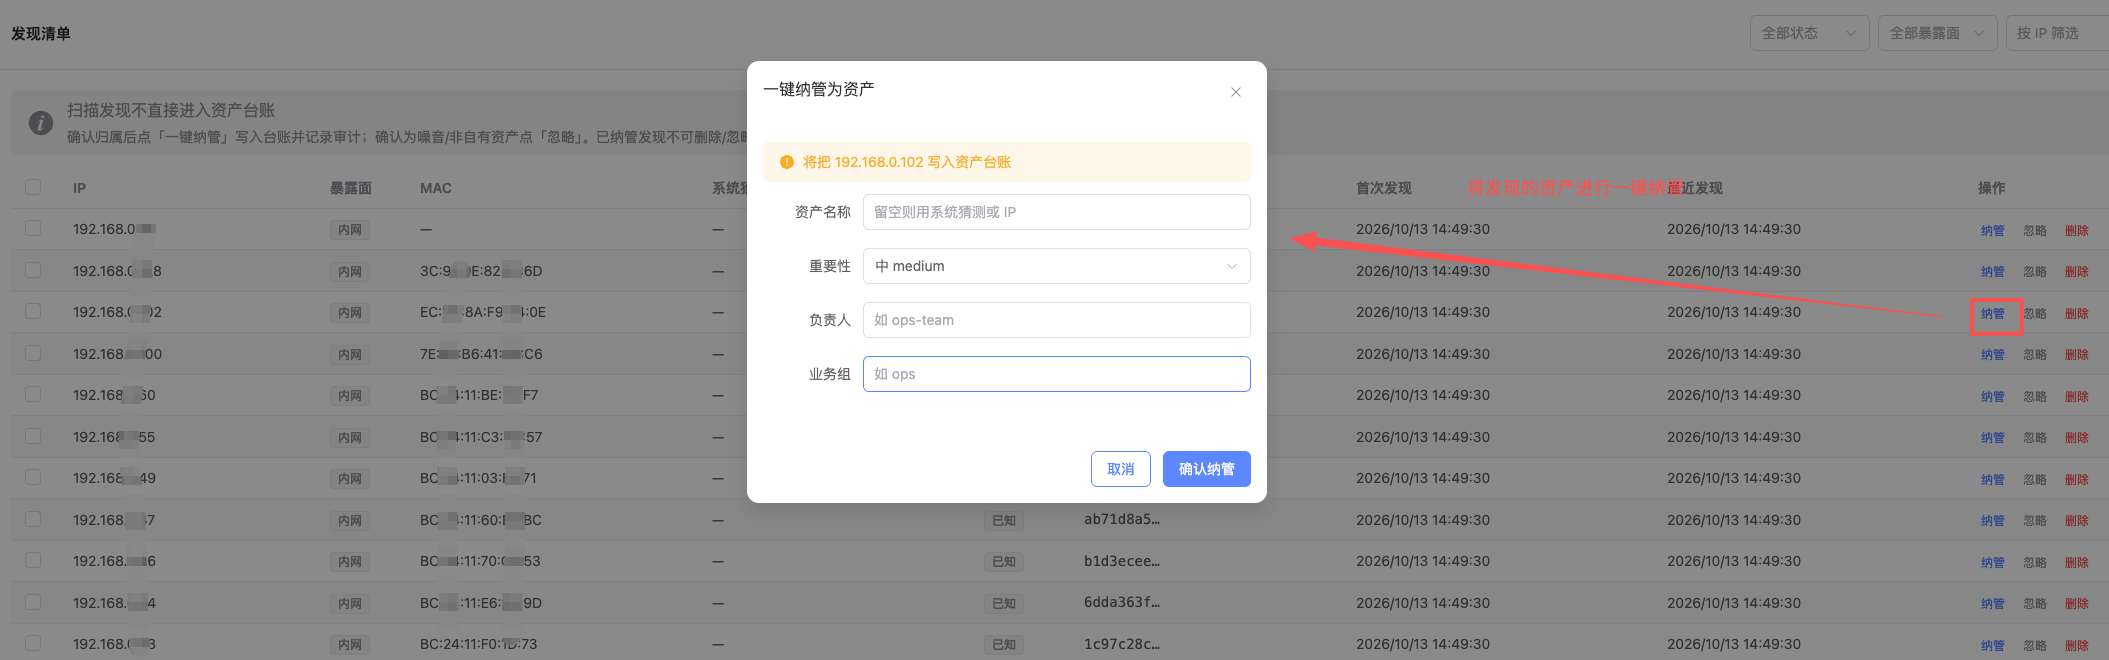Image resolution: width=2109 pixels, height=660 pixels.
Task: Click the 暴露面 column header
Action: click(350, 188)
